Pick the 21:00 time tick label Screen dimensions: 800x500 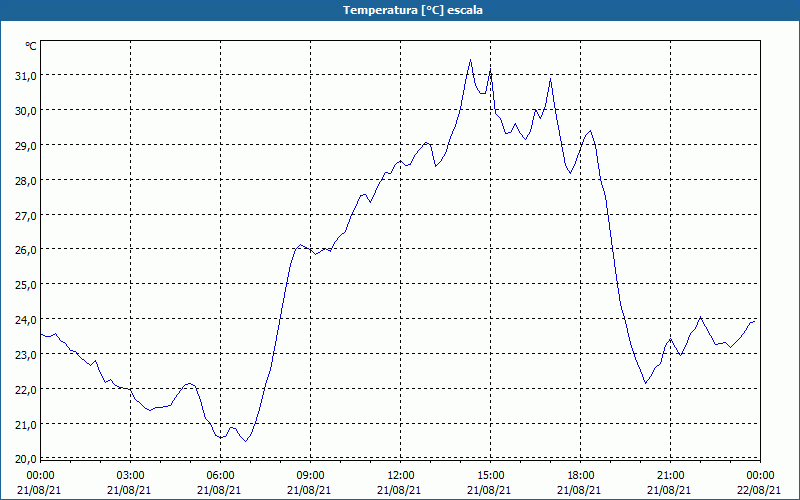point(670,476)
